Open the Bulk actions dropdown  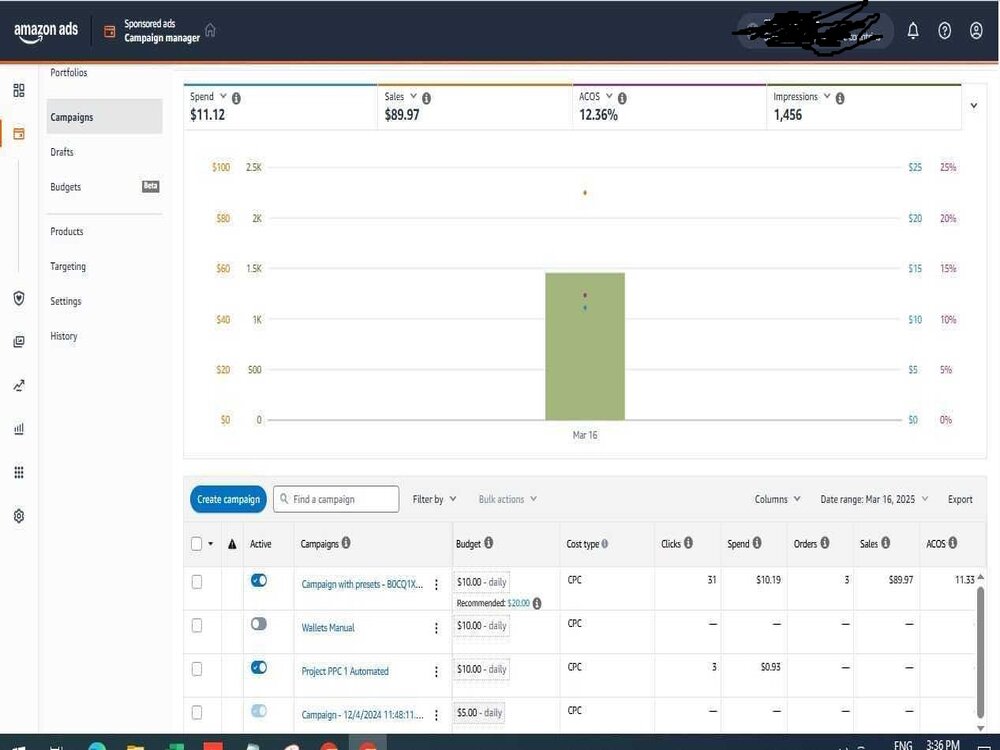(x=508, y=499)
